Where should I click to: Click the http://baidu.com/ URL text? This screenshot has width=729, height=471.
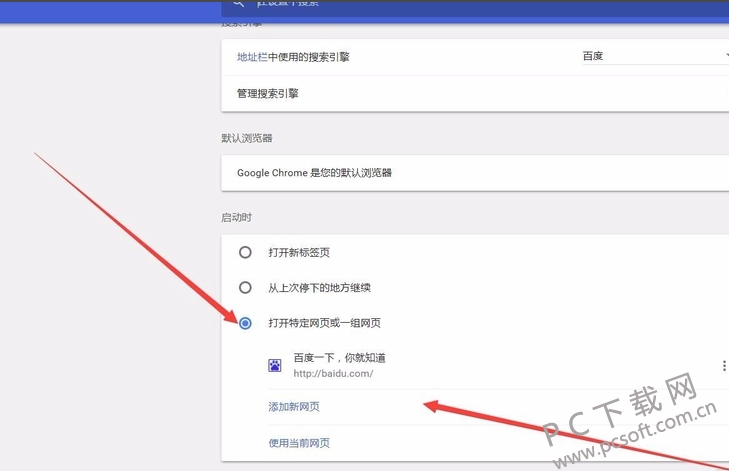[333, 373]
